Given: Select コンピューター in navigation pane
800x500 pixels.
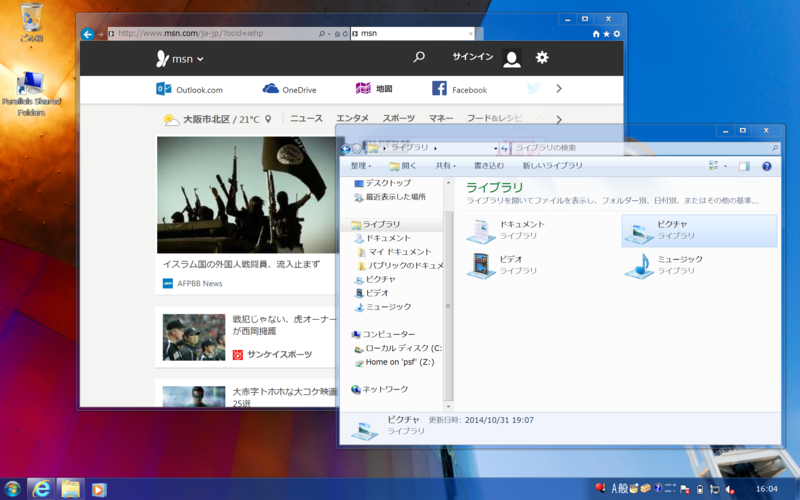Looking at the screenshot, I should pyautogui.click(x=383, y=335).
